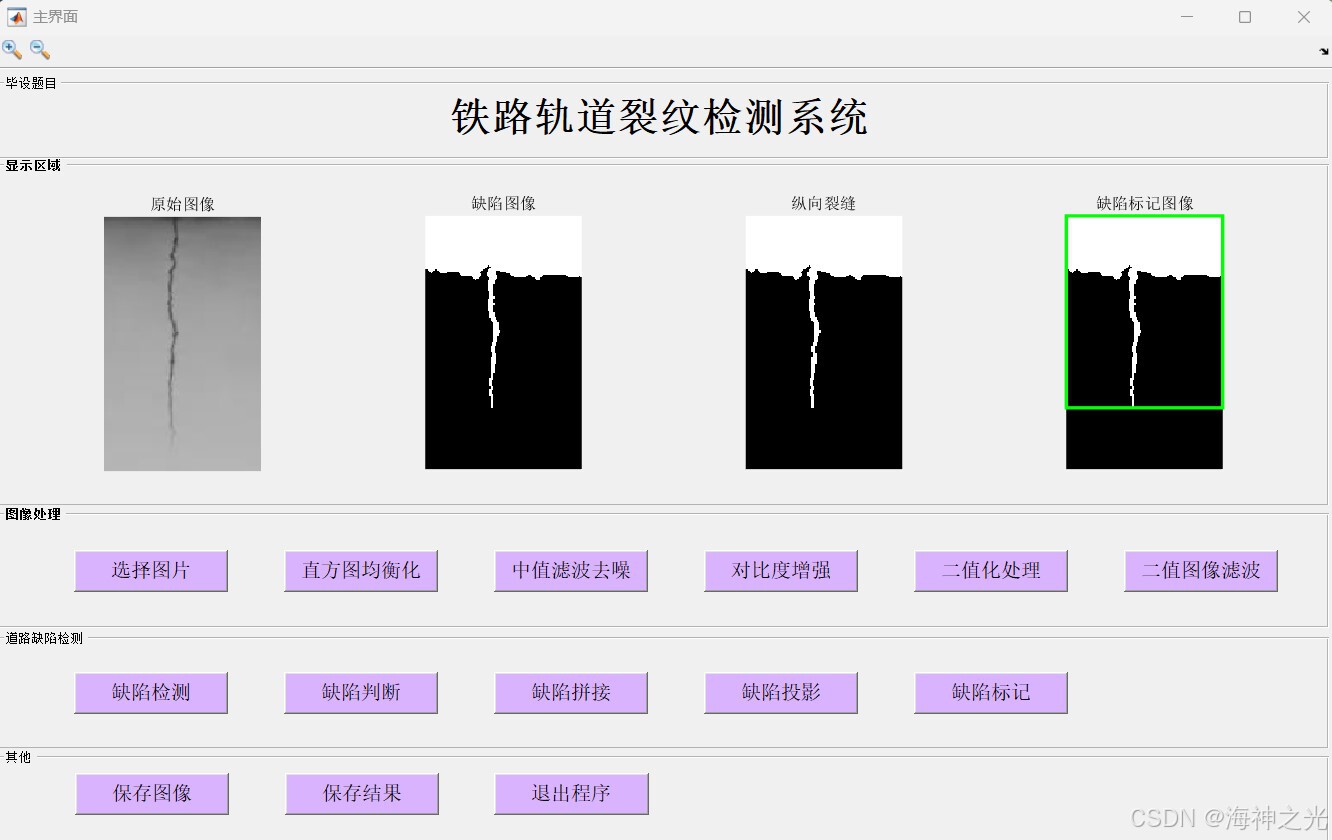Save the image with 保存图像
Viewport: 1332px width, 840px height.
[152, 793]
